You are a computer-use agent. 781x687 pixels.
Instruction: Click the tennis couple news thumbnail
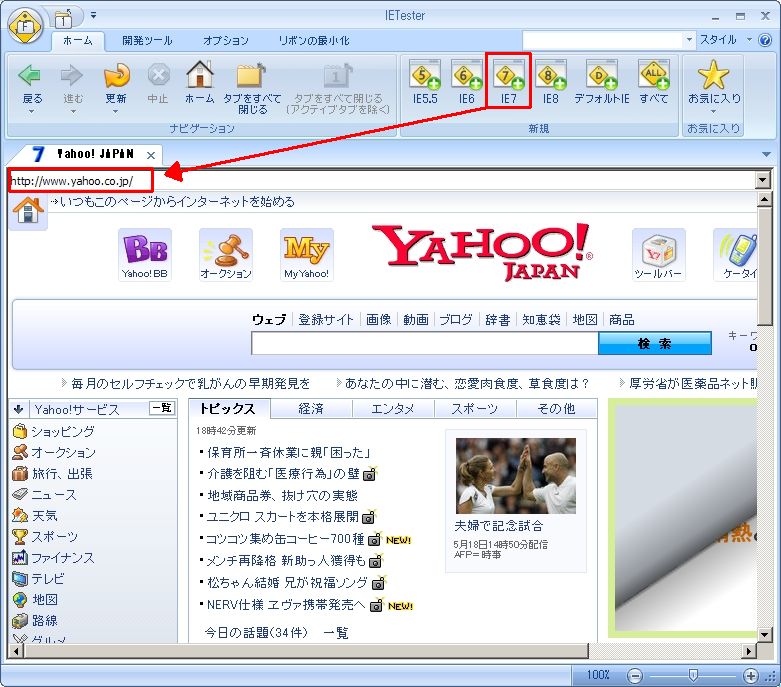[x=516, y=476]
